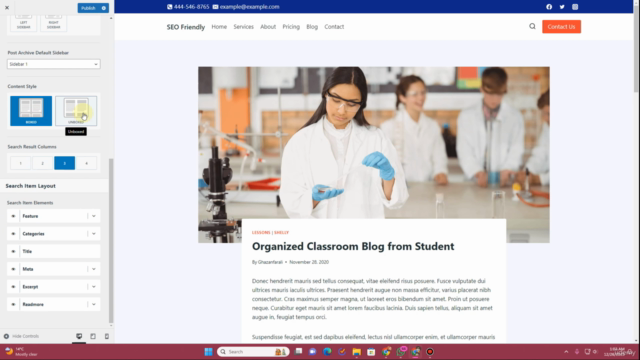Screen dimensions: 640x360
Task: Click the SEO Friendly site title
Action: 186,27
